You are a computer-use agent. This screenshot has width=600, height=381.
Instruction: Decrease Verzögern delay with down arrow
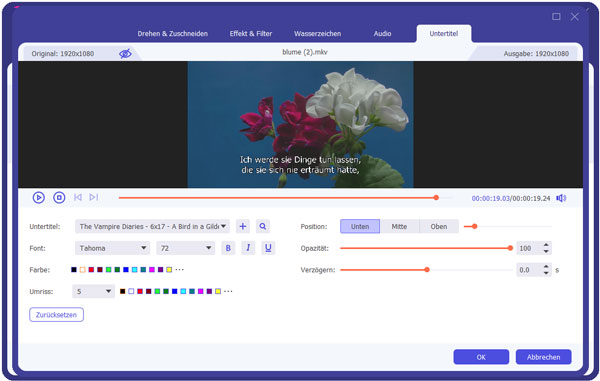546,273
